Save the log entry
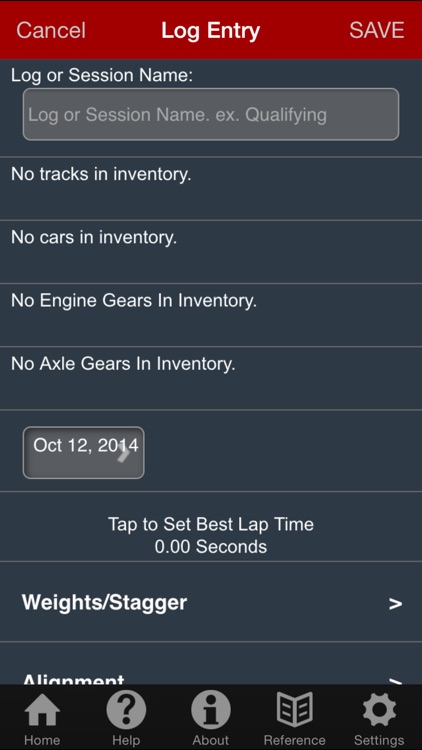Image resolution: width=422 pixels, height=750 pixels. (377, 30)
